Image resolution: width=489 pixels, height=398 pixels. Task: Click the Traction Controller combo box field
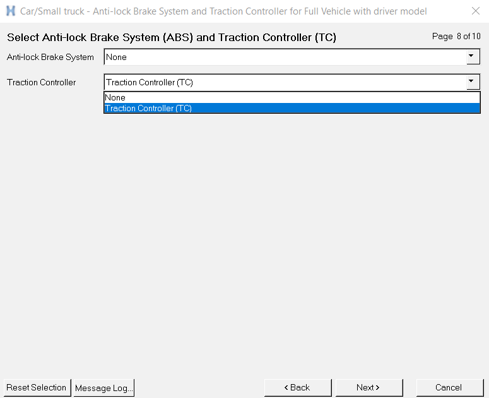(x=292, y=82)
